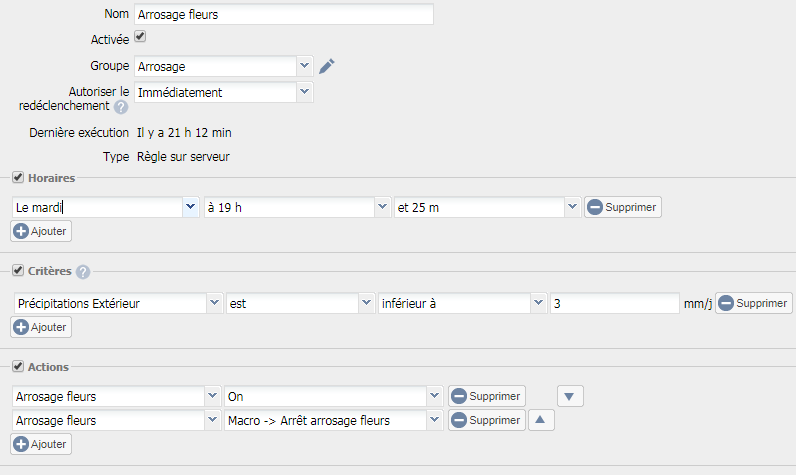This screenshot has height=475, width=796.
Task: Add a new schedule under Horaires
Action: pyautogui.click(x=41, y=231)
